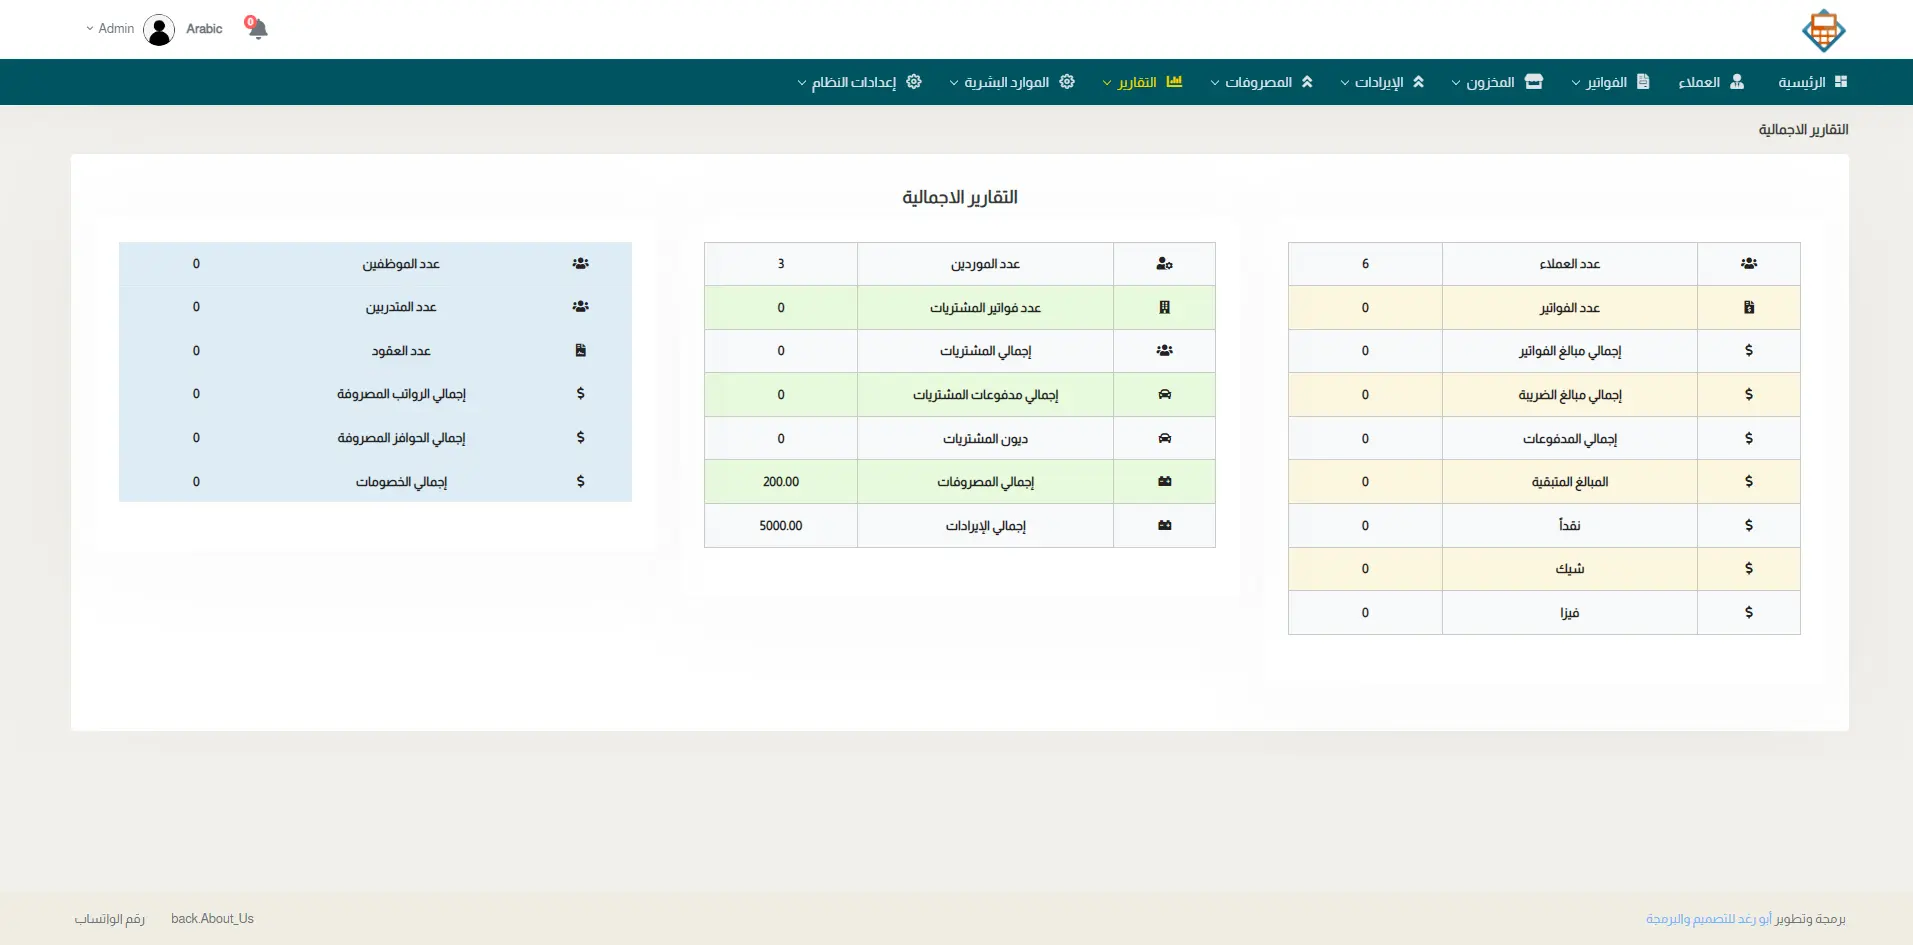Image resolution: width=1913 pixels, height=945 pixels.
Task: Click the gear icon beside الموارد البشرية
Action: point(1067,82)
